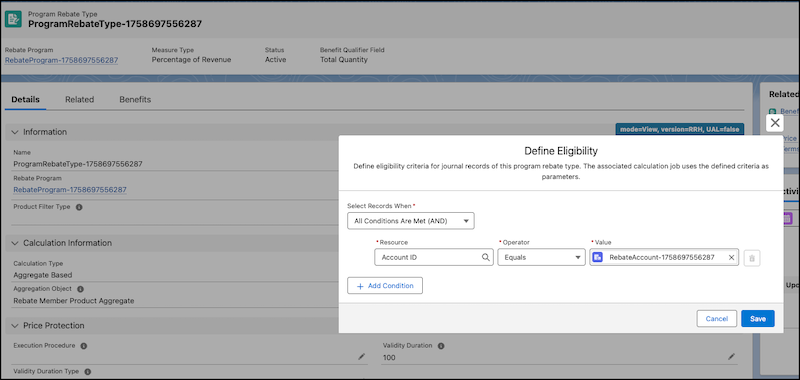
Task: Click Cancel in Define Eligibility dialog
Action: (716, 319)
